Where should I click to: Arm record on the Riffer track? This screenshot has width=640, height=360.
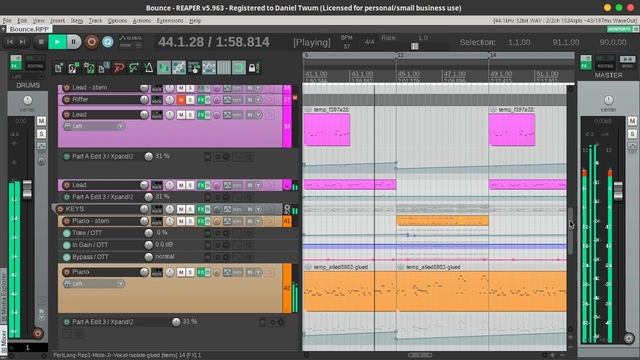[67, 100]
